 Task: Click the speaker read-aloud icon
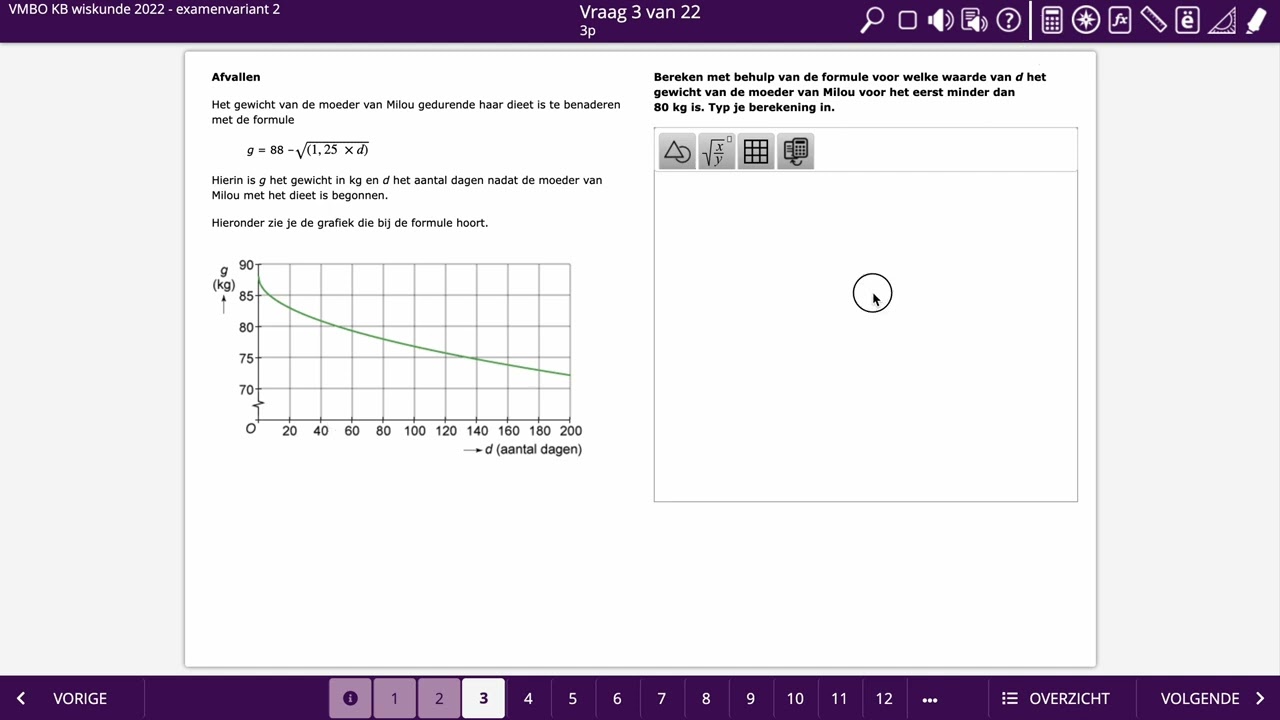click(x=940, y=20)
